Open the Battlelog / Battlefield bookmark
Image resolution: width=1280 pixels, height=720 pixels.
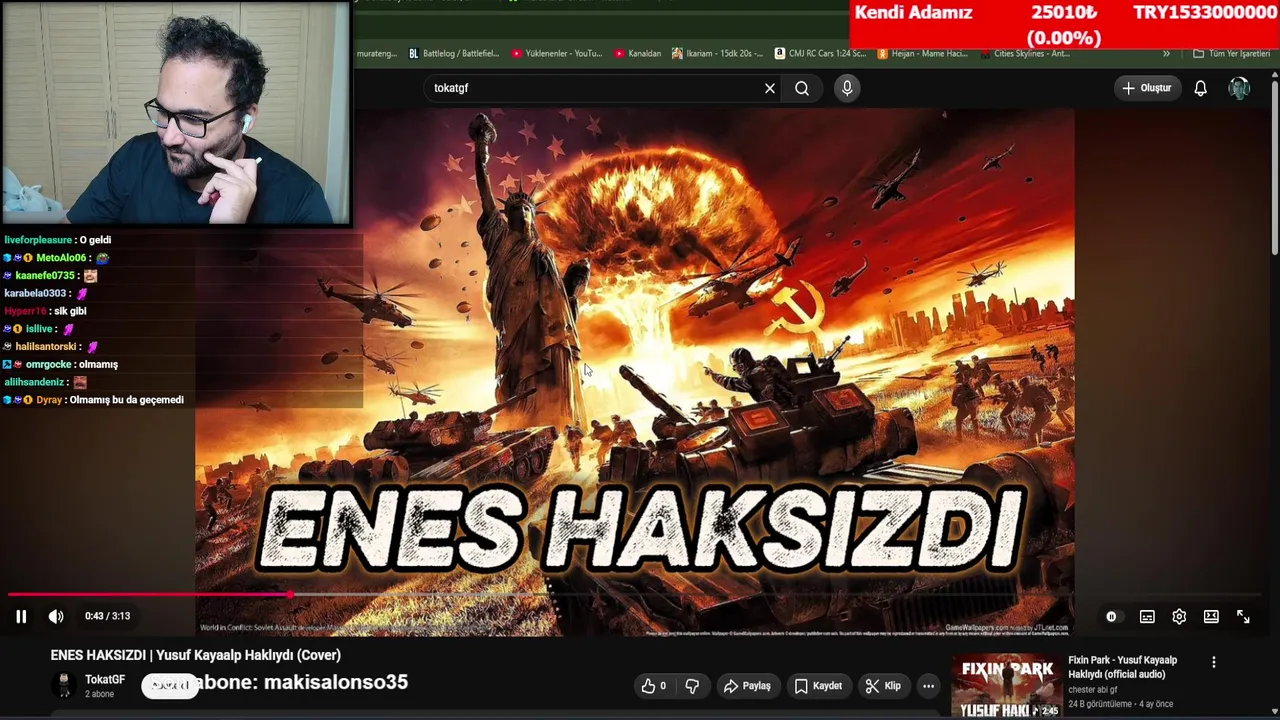coord(453,54)
